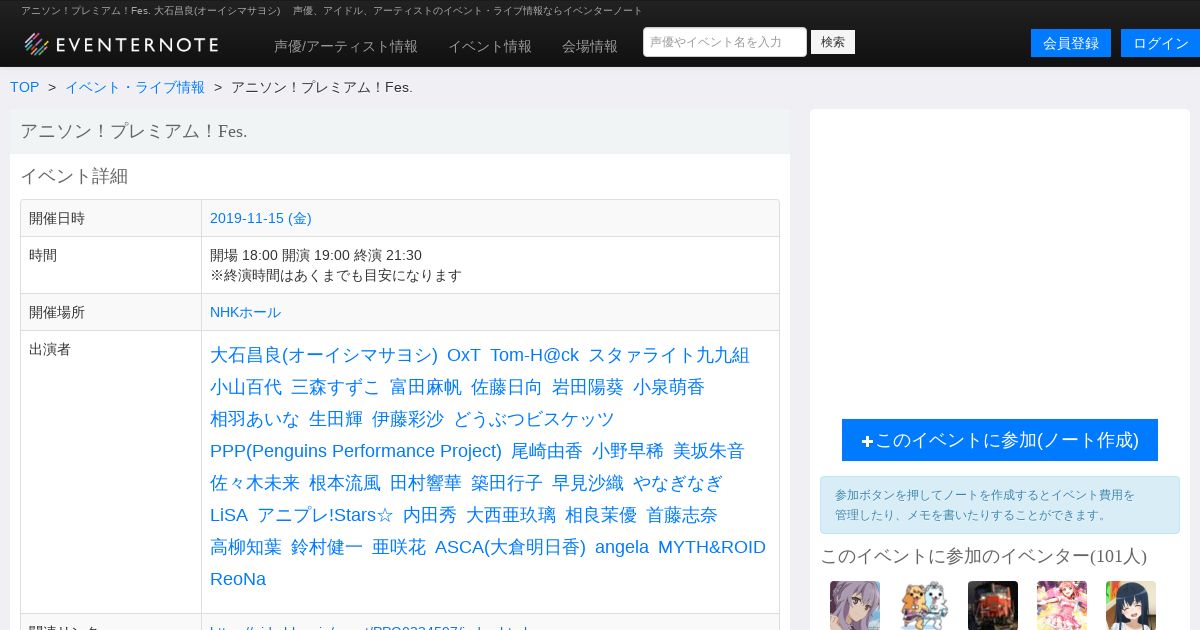The image size is (1200, 630).
Task: Open performer 尾崎由香
Action: (x=547, y=451)
